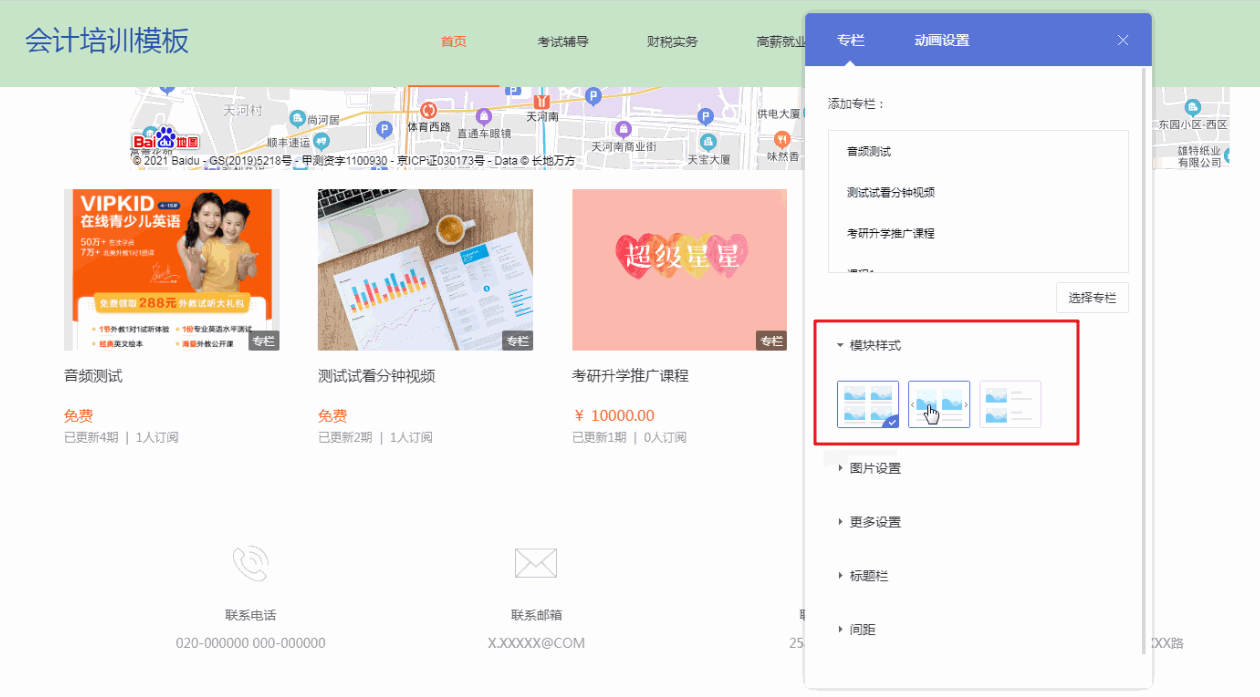Open the 高薪就业 navigation item
The height and width of the screenshot is (697, 1260).
click(781, 42)
